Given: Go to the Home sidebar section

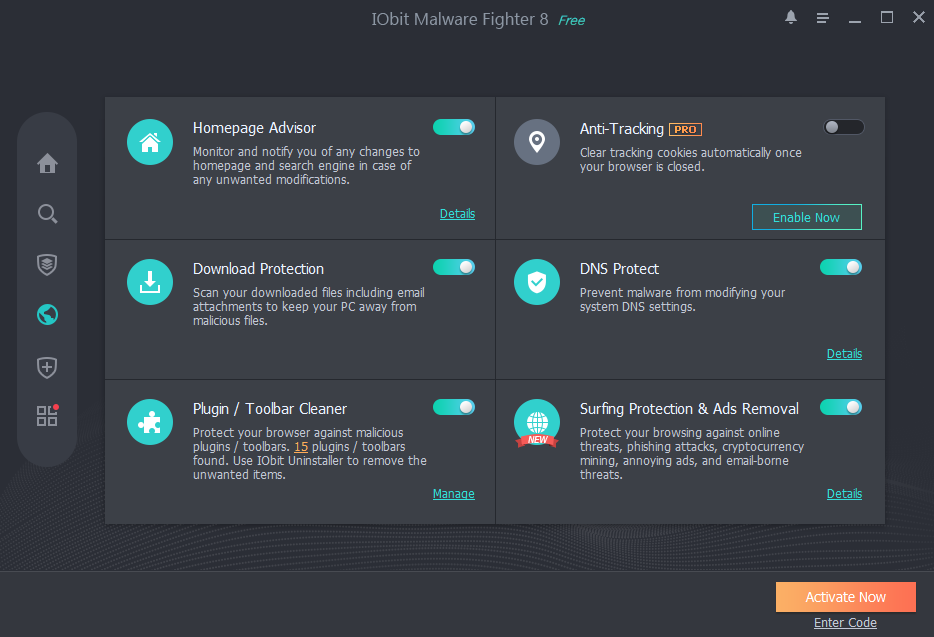Looking at the screenshot, I should [x=47, y=163].
